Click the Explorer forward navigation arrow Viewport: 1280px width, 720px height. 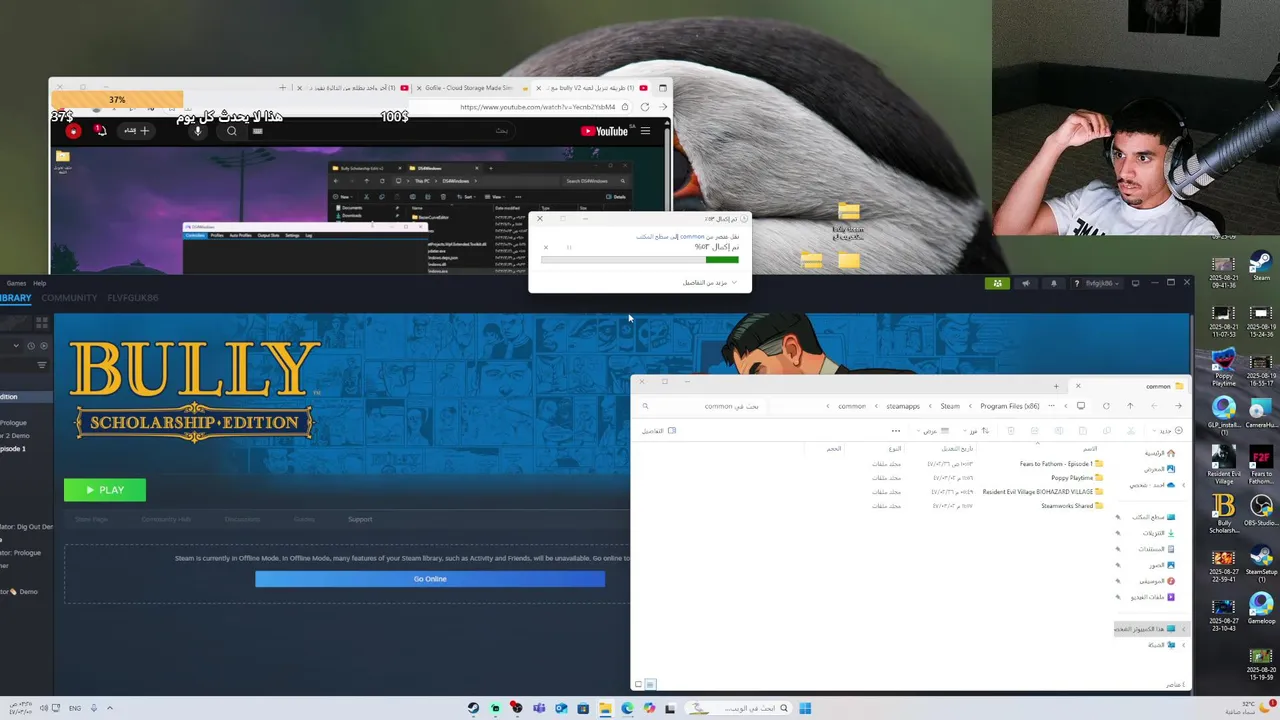click(x=1154, y=406)
